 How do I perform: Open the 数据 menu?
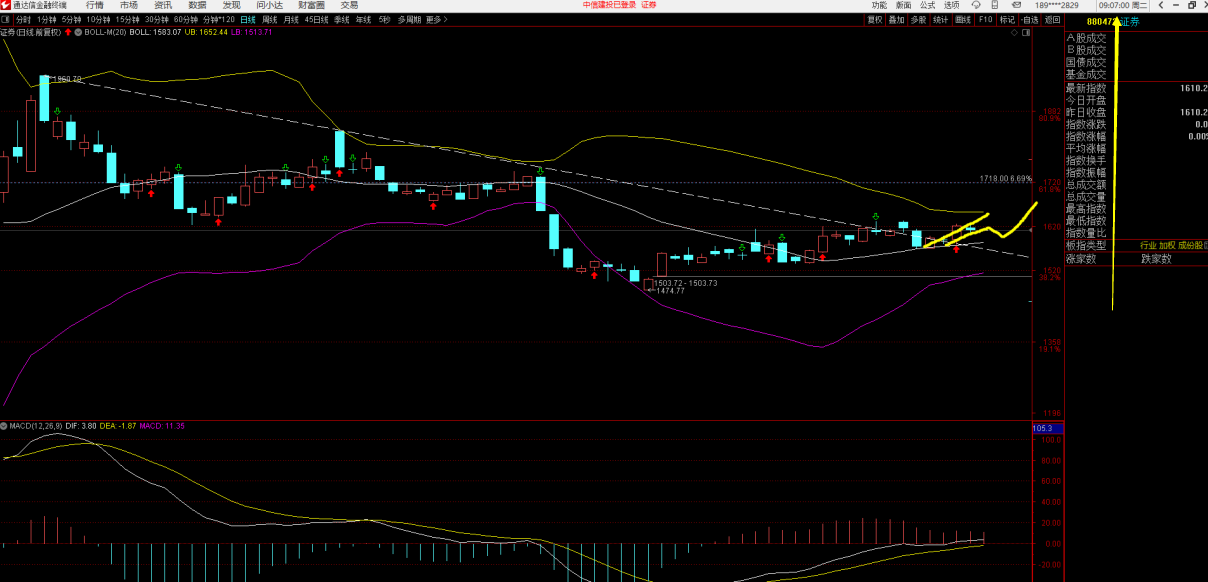pyautogui.click(x=197, y=5)
